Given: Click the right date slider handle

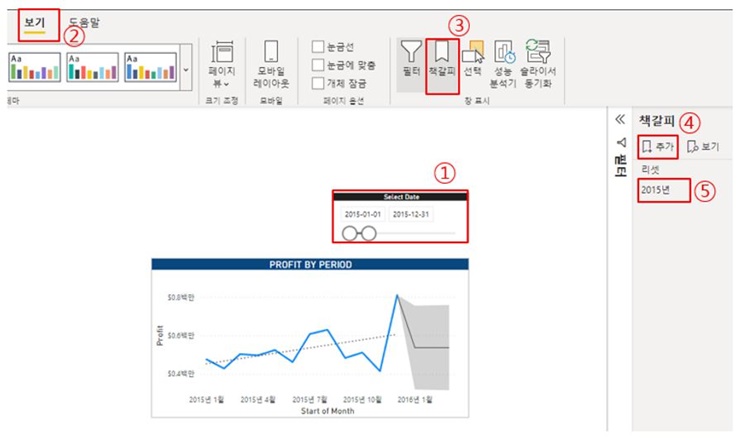Looking at the screenshot, I should pyautogui.click(x=369, y=234).
